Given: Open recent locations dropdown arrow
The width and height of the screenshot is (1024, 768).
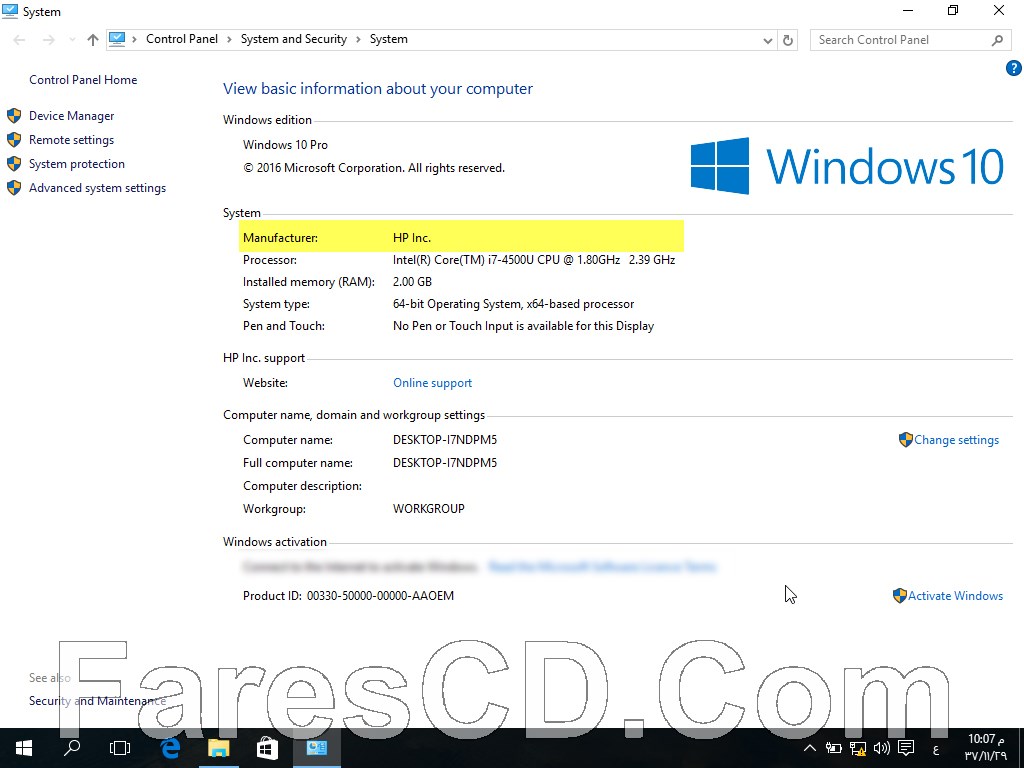Looking at the screenshot, I should click(72, 40).
